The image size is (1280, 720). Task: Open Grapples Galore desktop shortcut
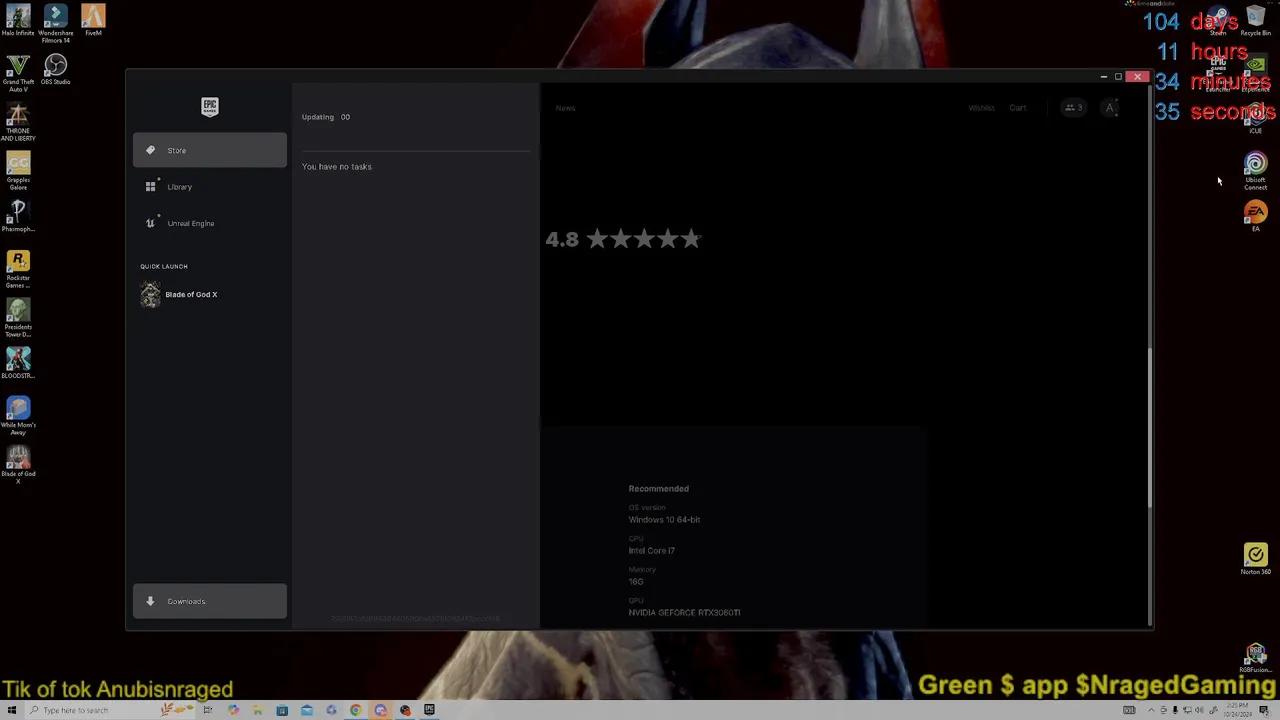[x=18, y=171]
